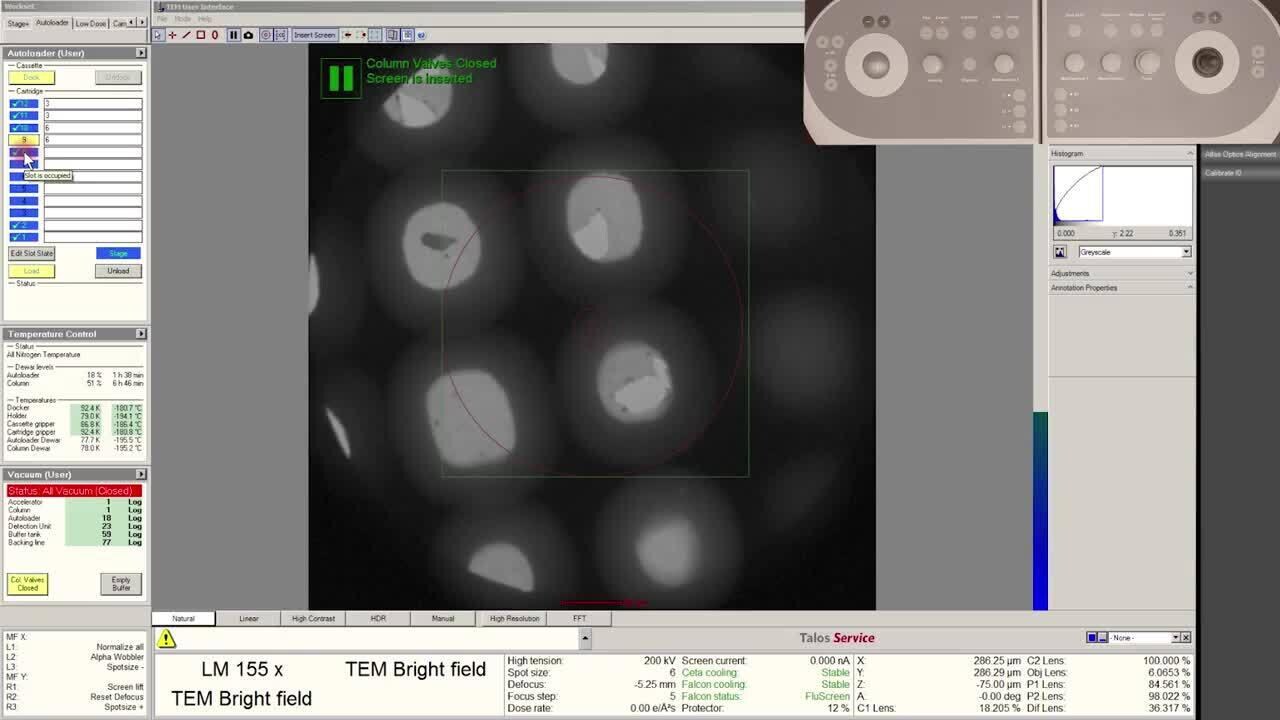Viewport: 1280px width, 720px height.
Task: Open the Autoloader panel flyout arrow
Action: [x=140, y=53]
